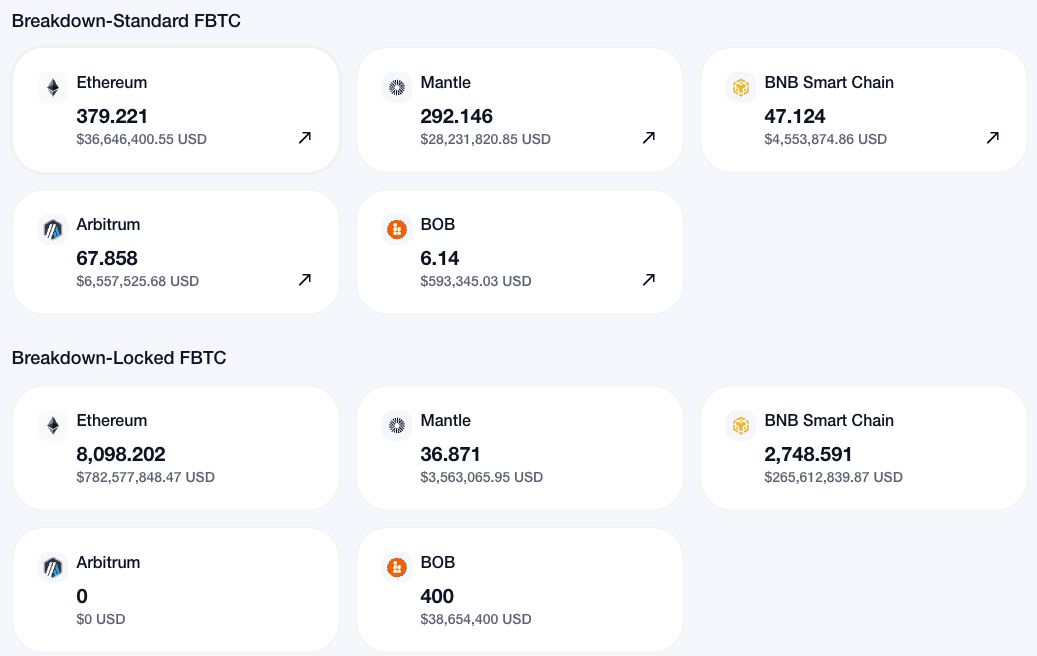The height and width of the screenshot is (656, 1037).
Task: Click the Breakdown-Standard FBTC heading
Action: point(126,20)
